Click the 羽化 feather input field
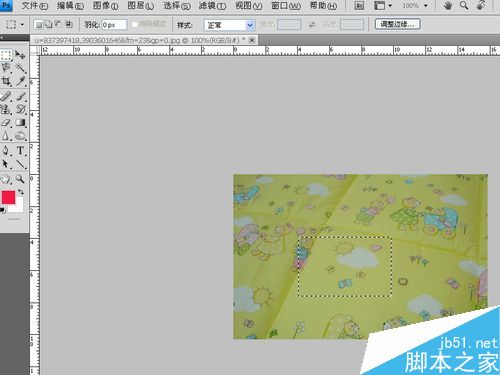This screenshot has height=375, width=500. coord(114,25)
